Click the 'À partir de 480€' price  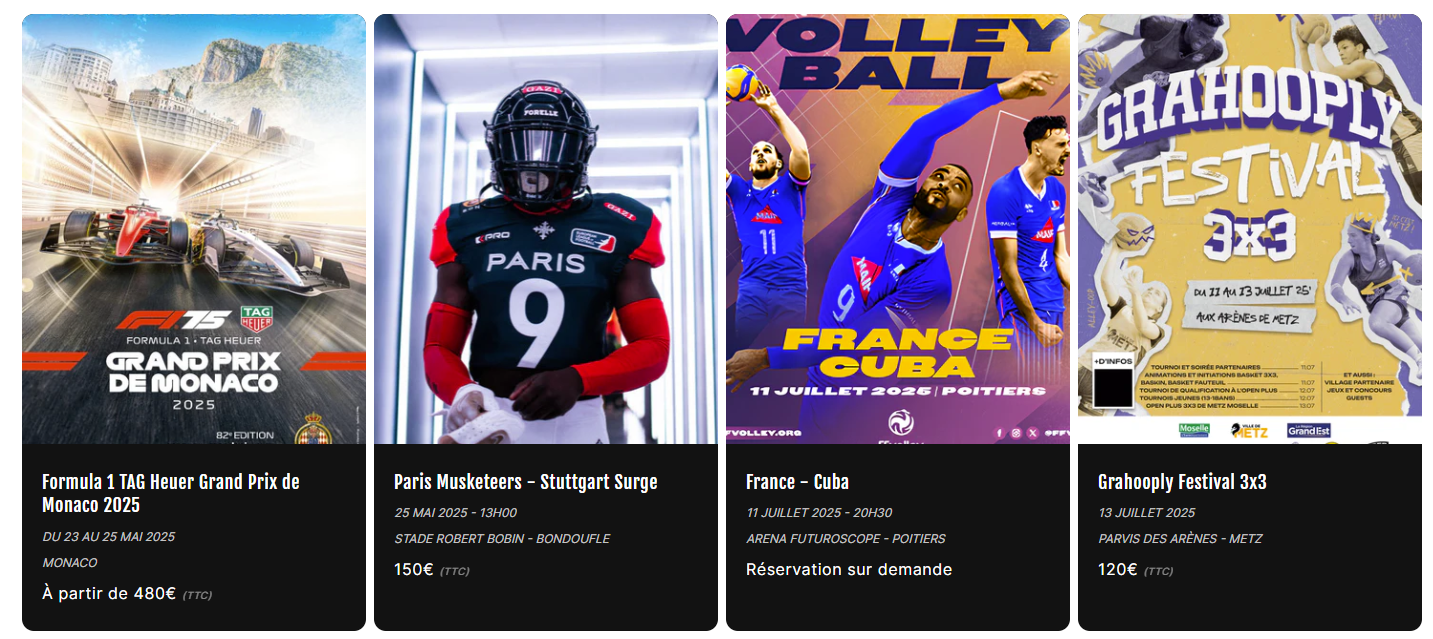(109, 594)
